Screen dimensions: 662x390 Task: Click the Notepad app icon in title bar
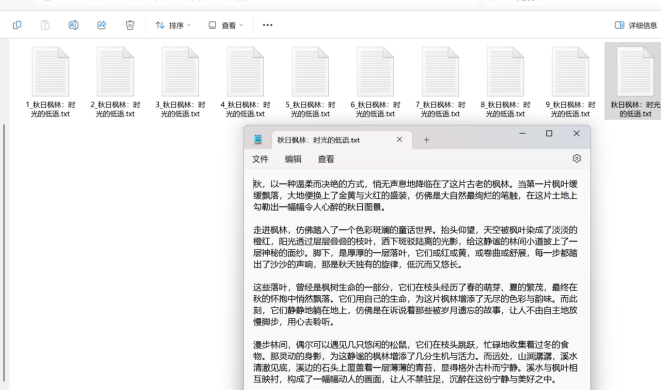click(x=258, y=139)
